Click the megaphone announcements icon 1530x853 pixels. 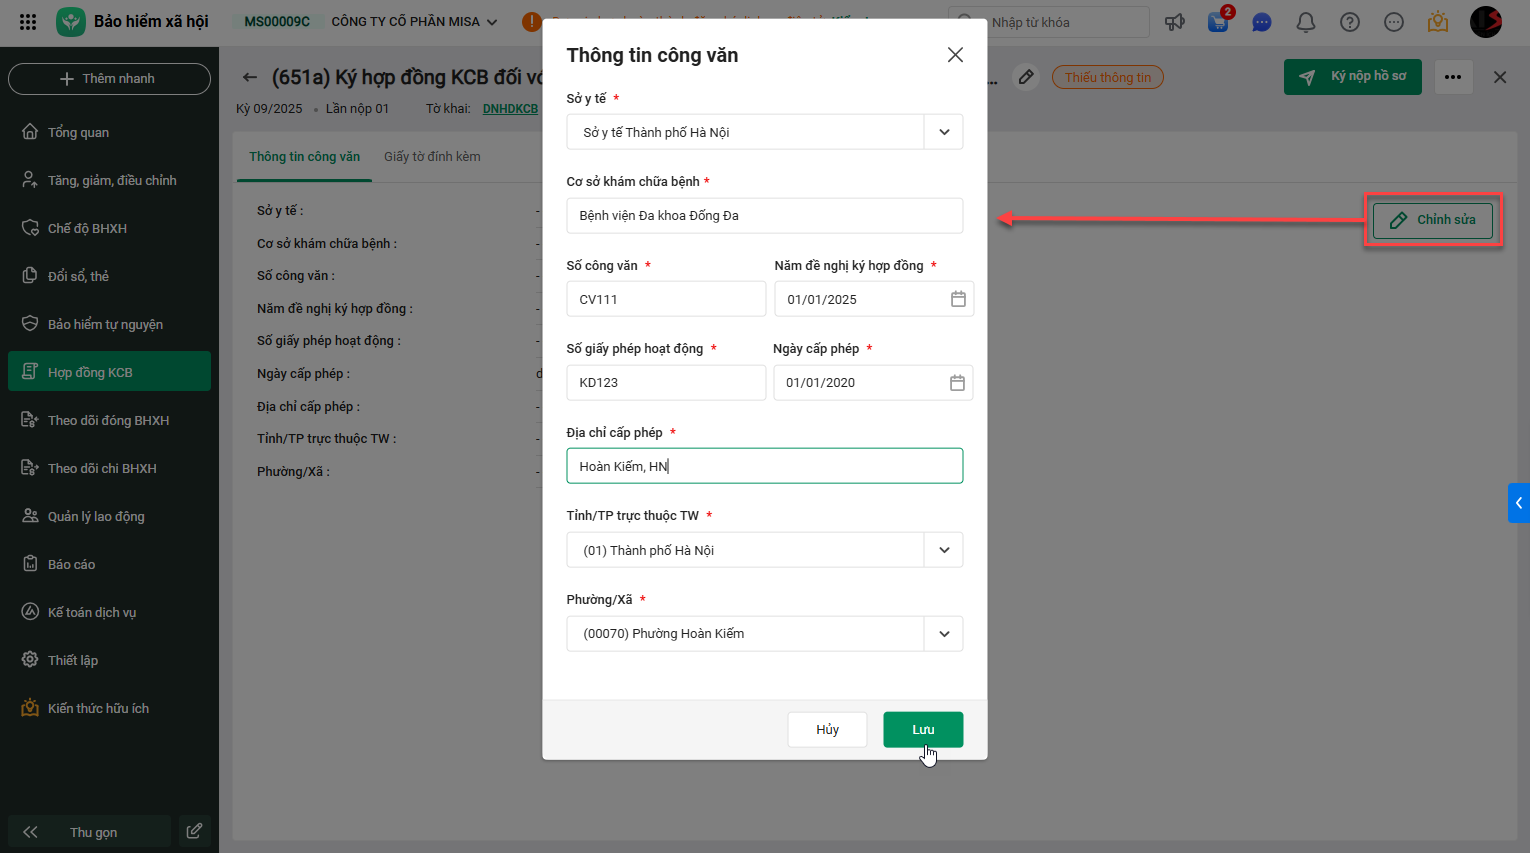pyautogui.click(x=1175, y=22)
